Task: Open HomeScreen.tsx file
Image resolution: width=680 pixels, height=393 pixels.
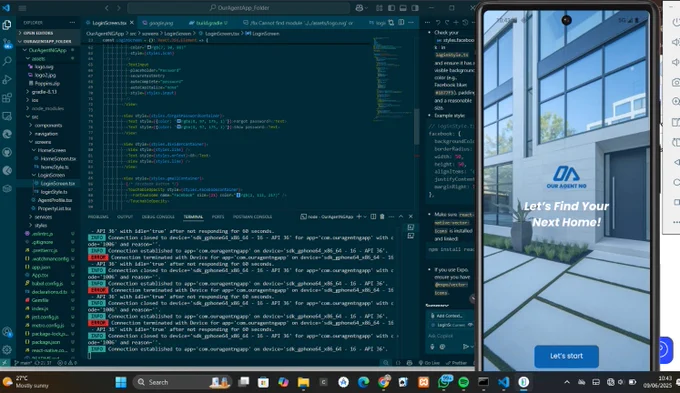Action: (x=58, y=158)
